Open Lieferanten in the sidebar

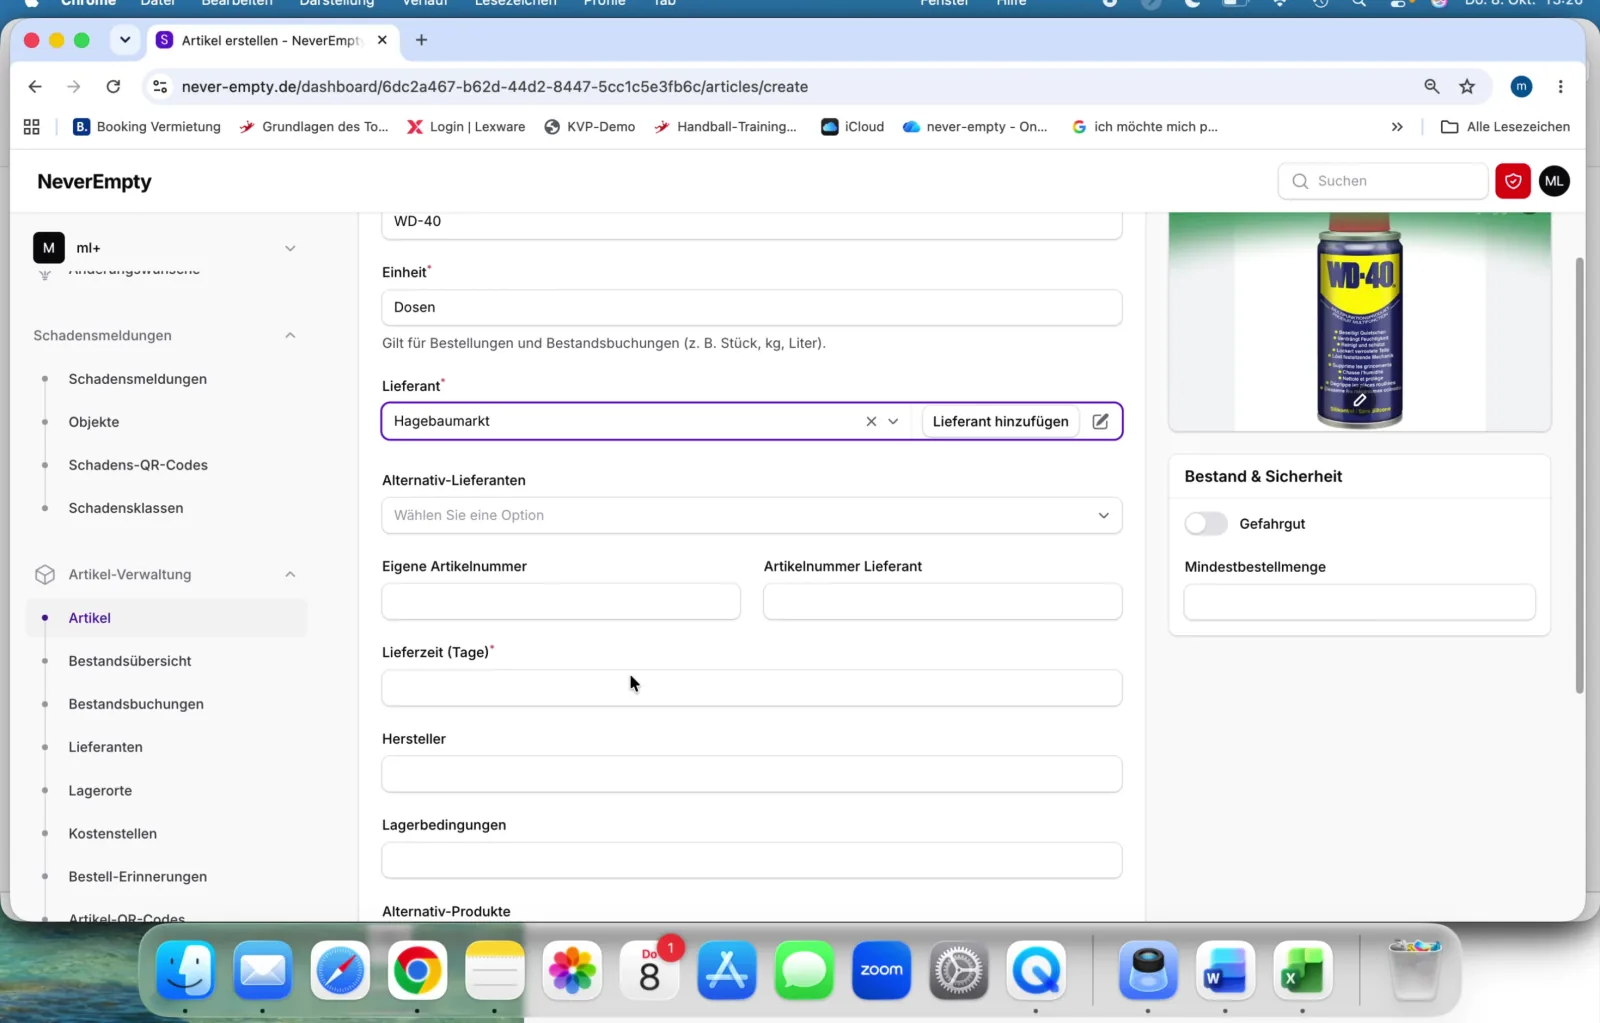pyautogui.click(x=106, y=747)
